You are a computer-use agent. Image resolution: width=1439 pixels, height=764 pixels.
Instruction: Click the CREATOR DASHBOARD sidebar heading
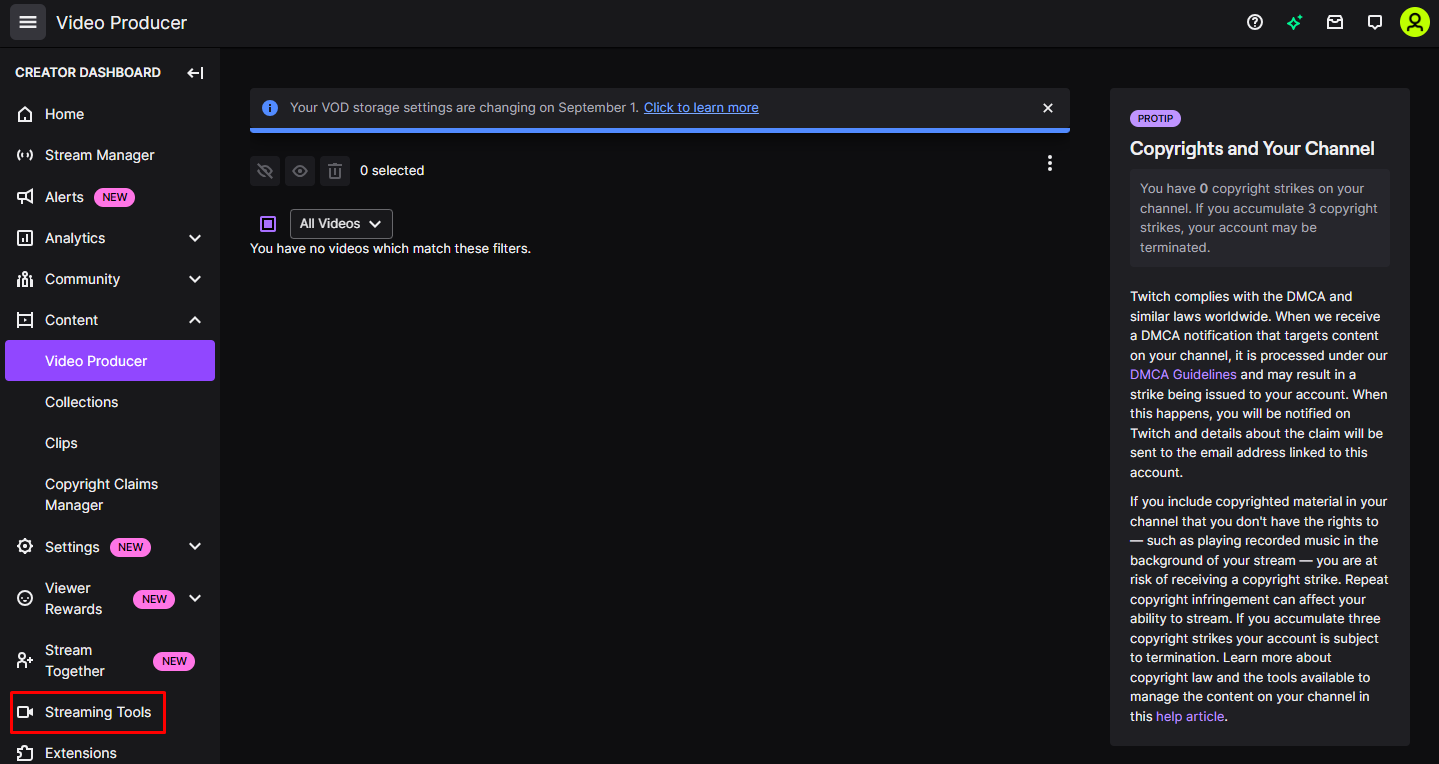88,73
